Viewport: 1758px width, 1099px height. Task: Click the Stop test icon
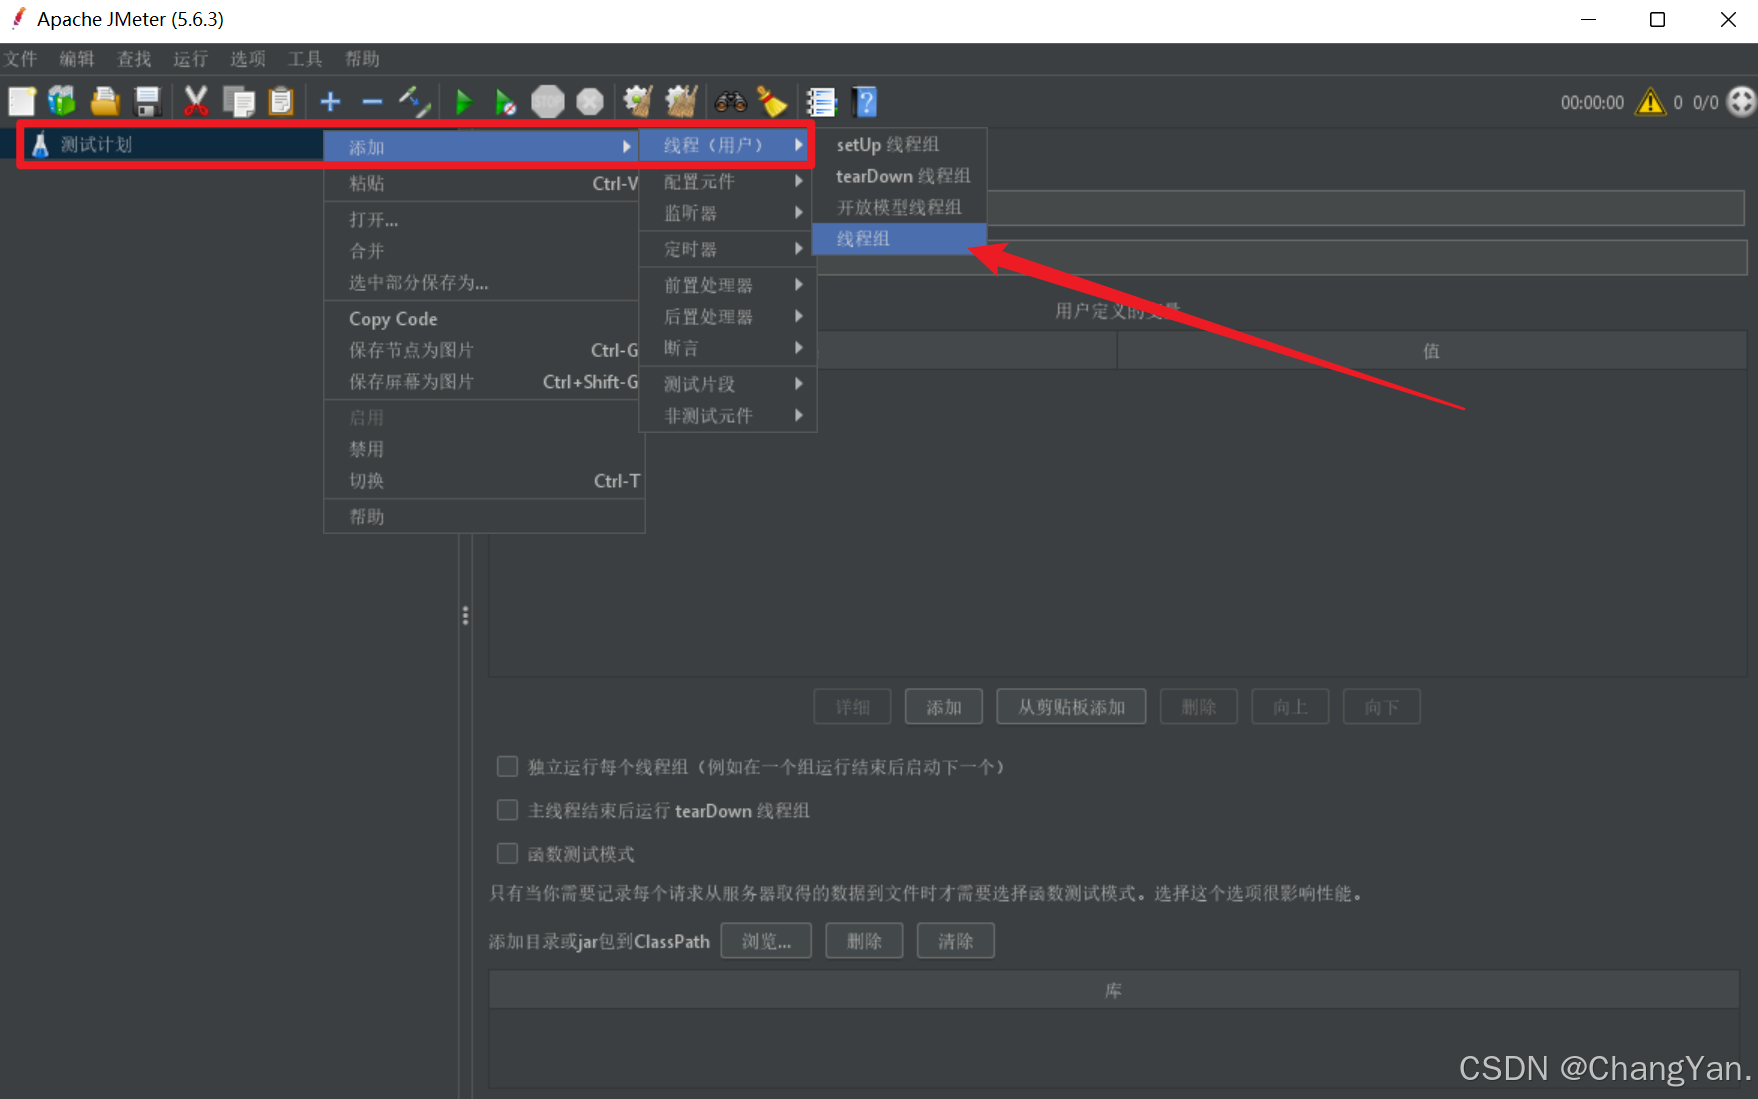coord(548,101)
